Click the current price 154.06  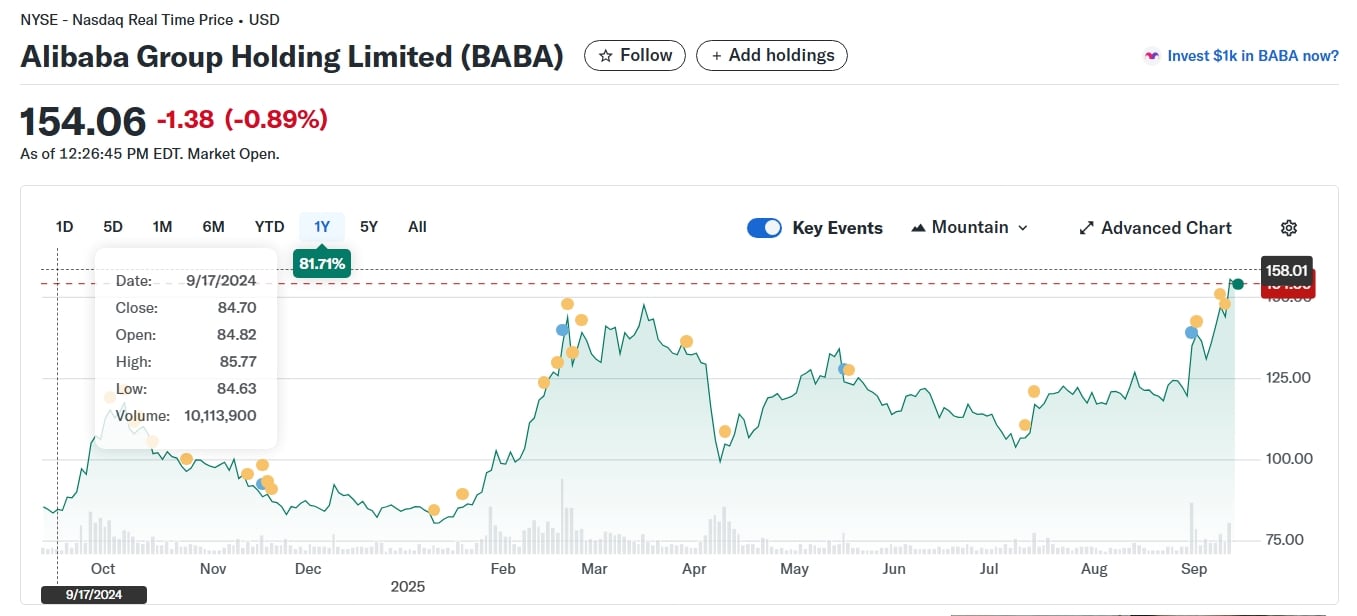pyautogui.click(x=83, y=121)
